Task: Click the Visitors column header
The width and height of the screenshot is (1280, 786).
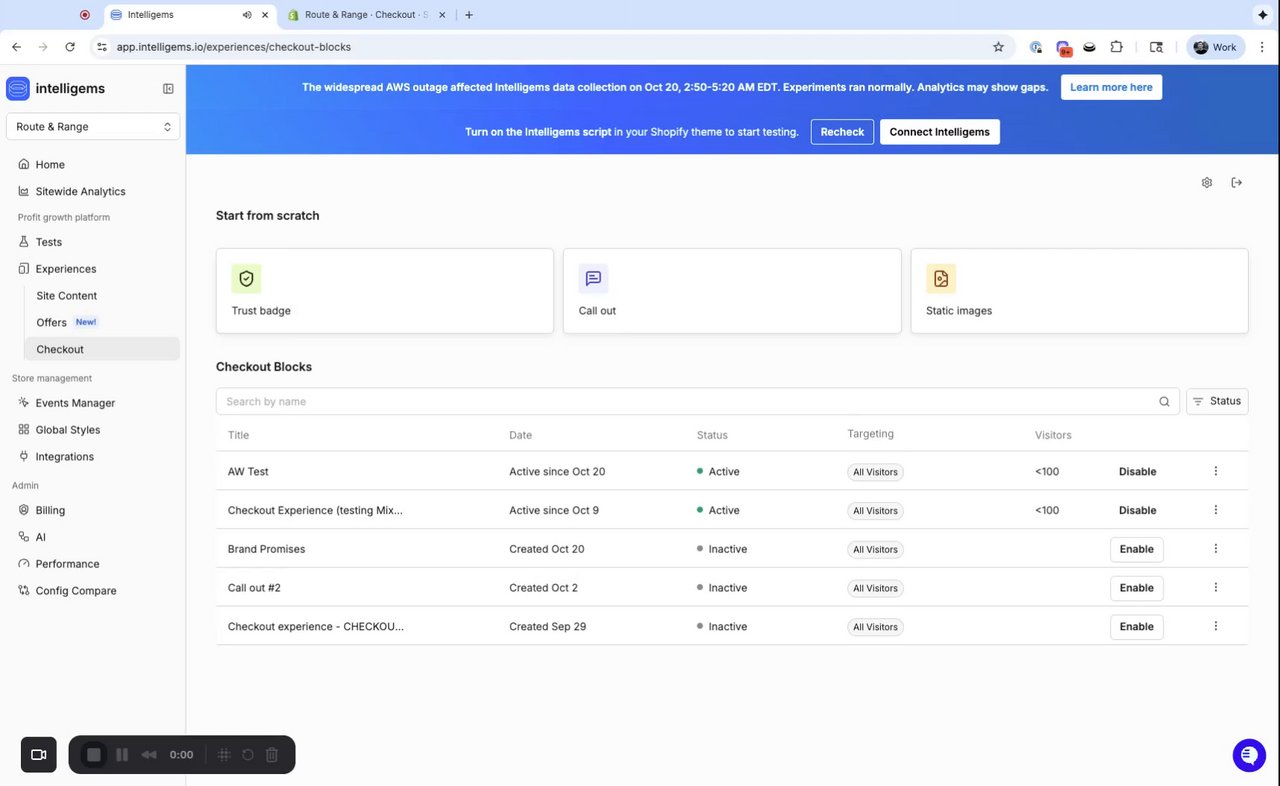Action: (x=1053, y=435)
